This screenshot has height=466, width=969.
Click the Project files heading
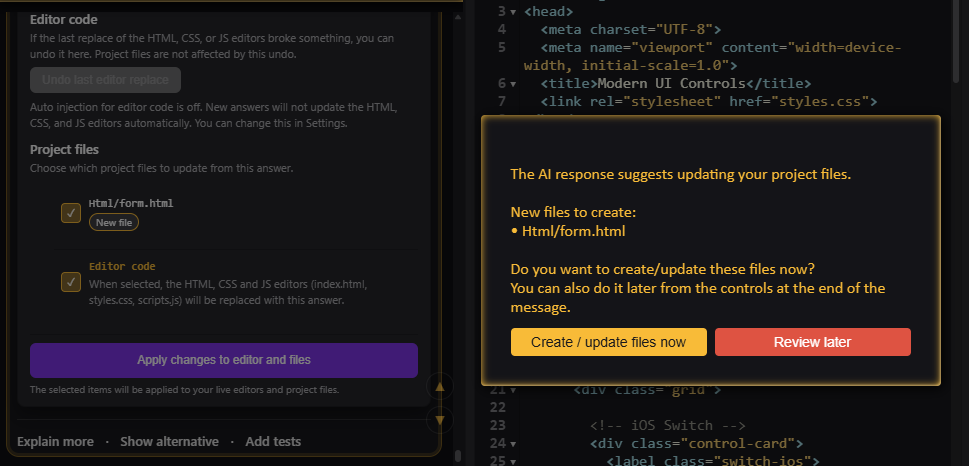click(64, 150)
